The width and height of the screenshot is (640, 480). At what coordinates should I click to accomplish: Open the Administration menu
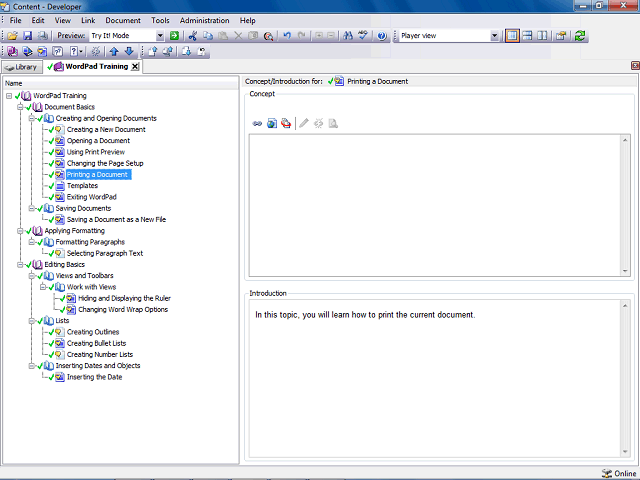point(204,20)
